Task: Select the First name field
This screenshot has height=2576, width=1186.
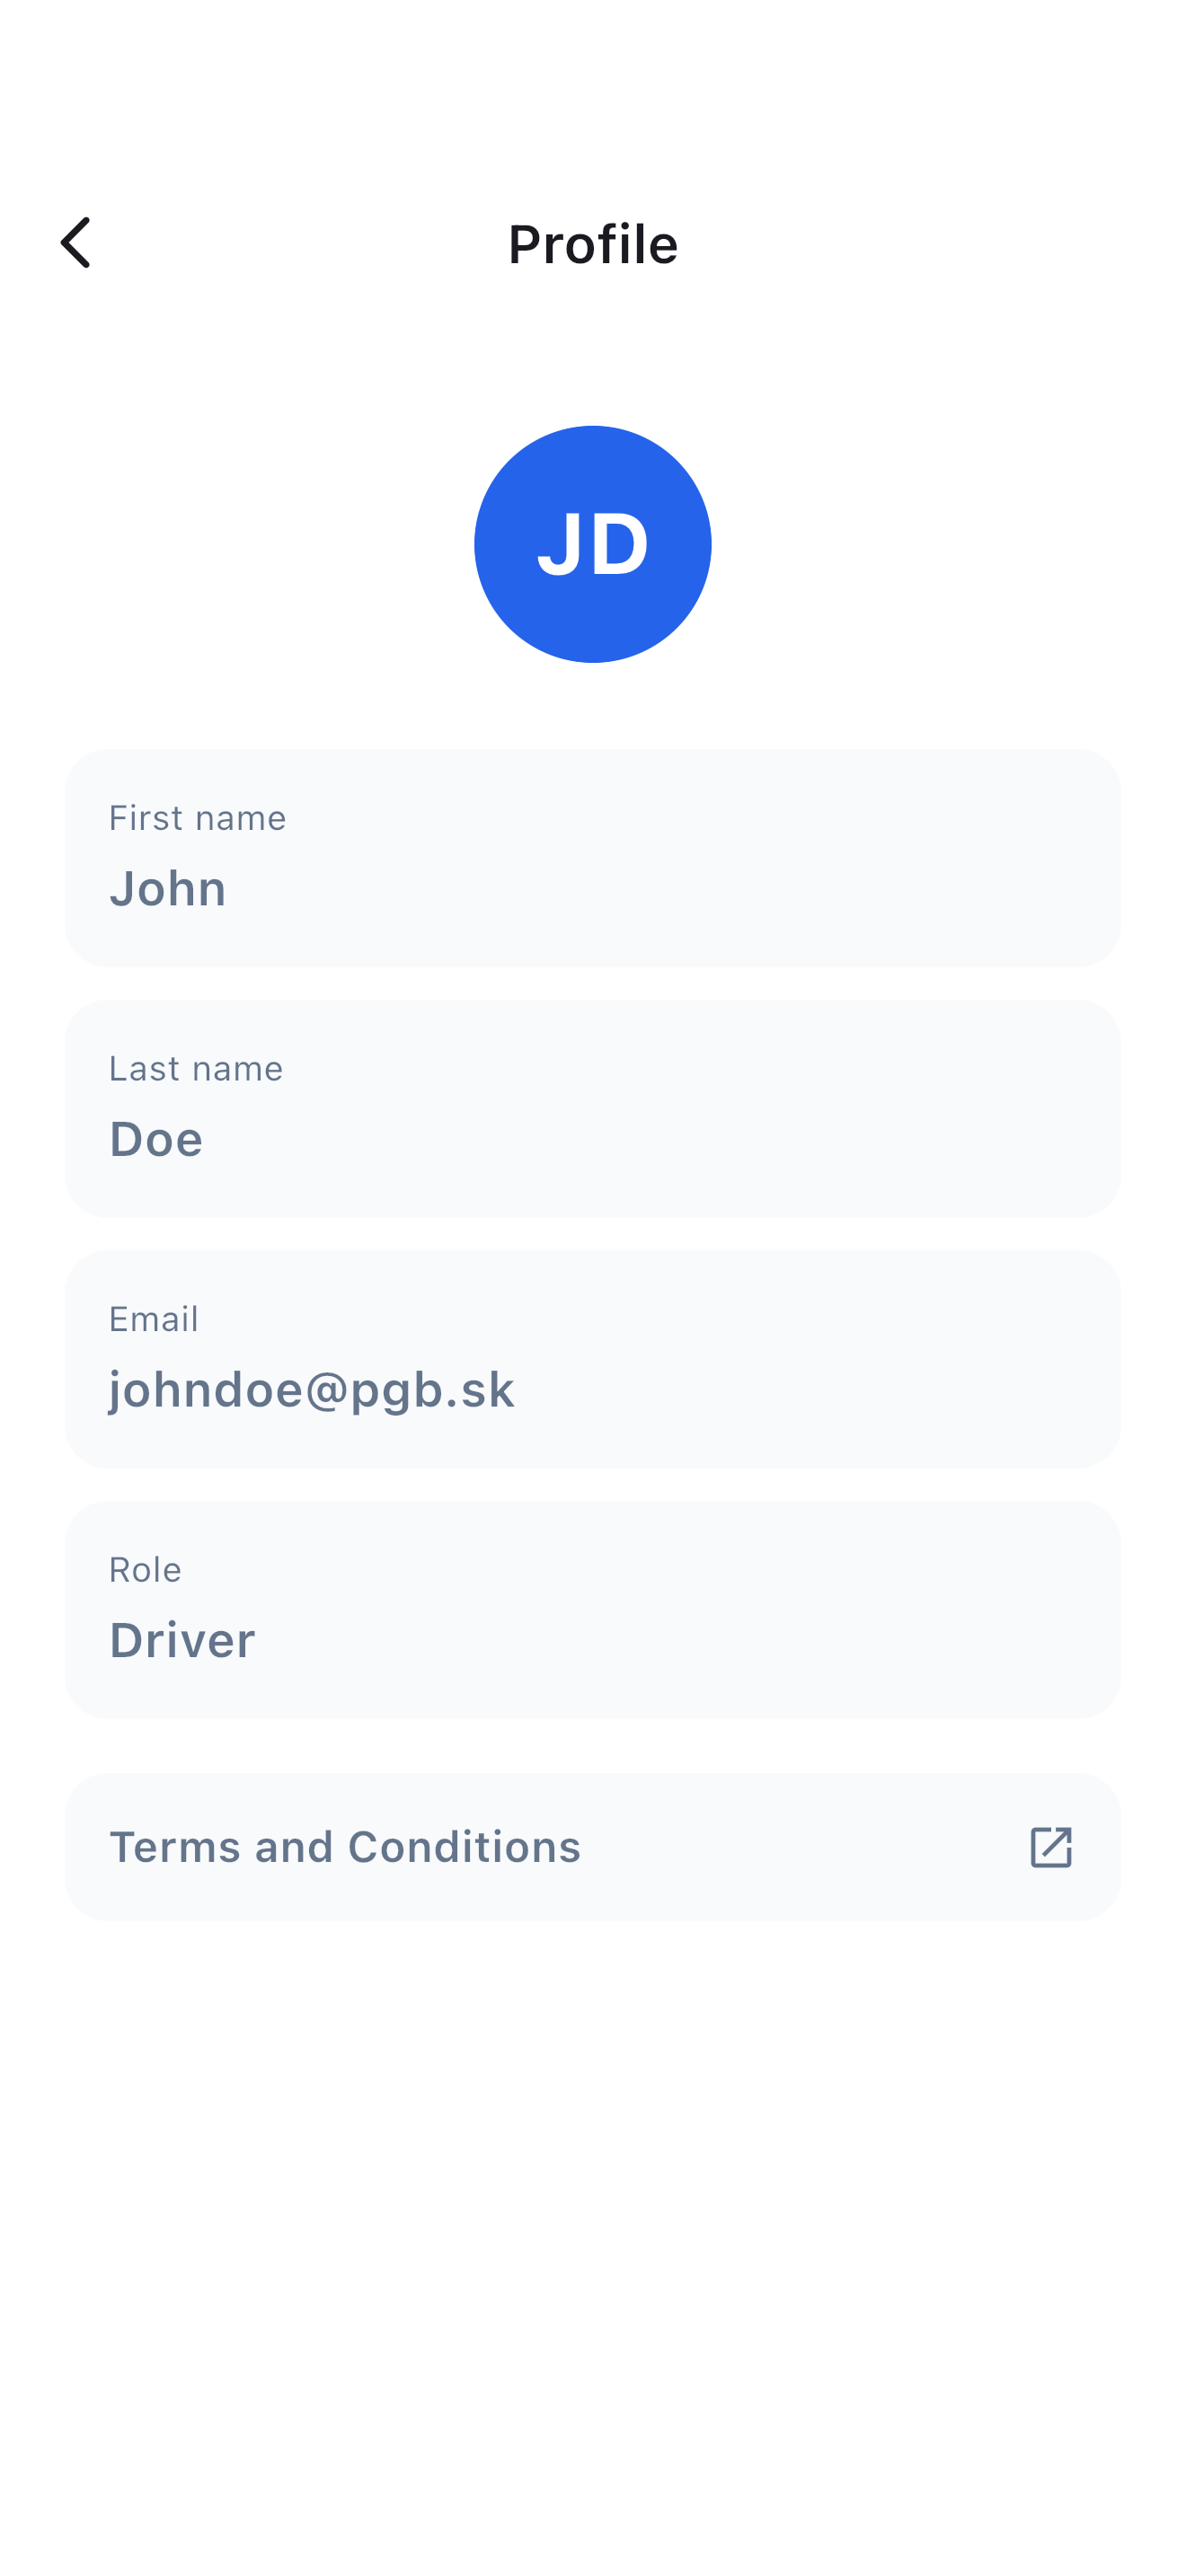Action: click(x=593, y=858)
